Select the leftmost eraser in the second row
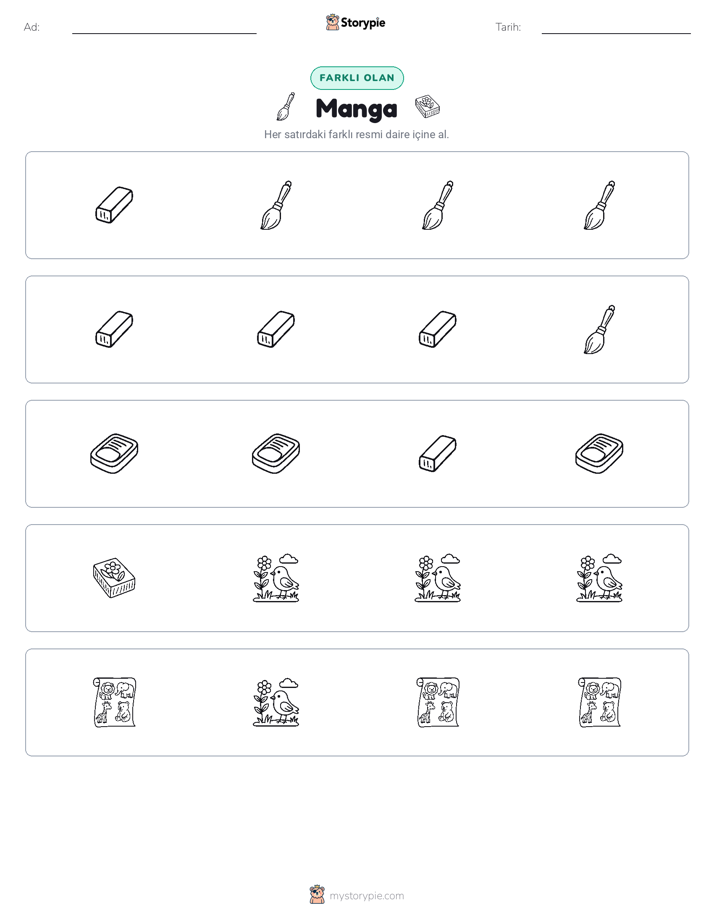Viewport: 714px width, 924px height. pos(114,329)
